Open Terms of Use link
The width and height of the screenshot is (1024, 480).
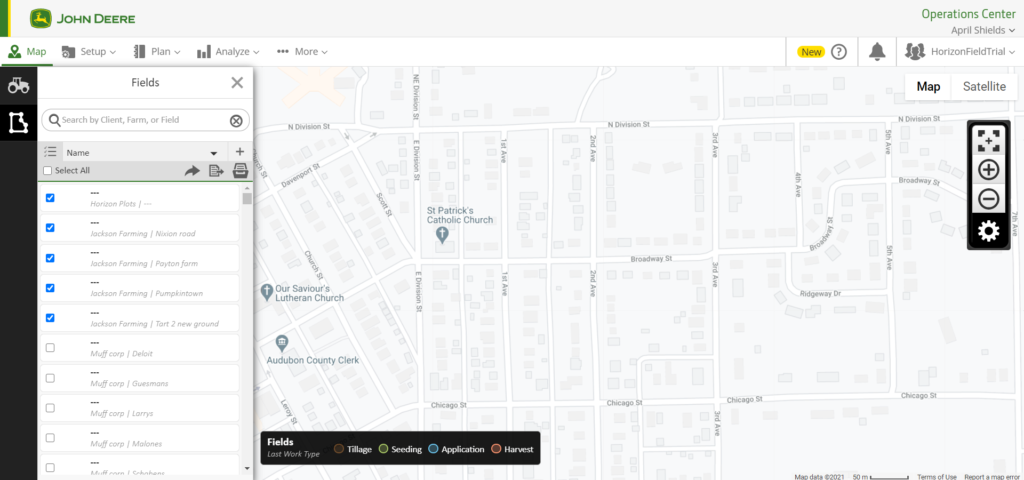click(936, 477)
